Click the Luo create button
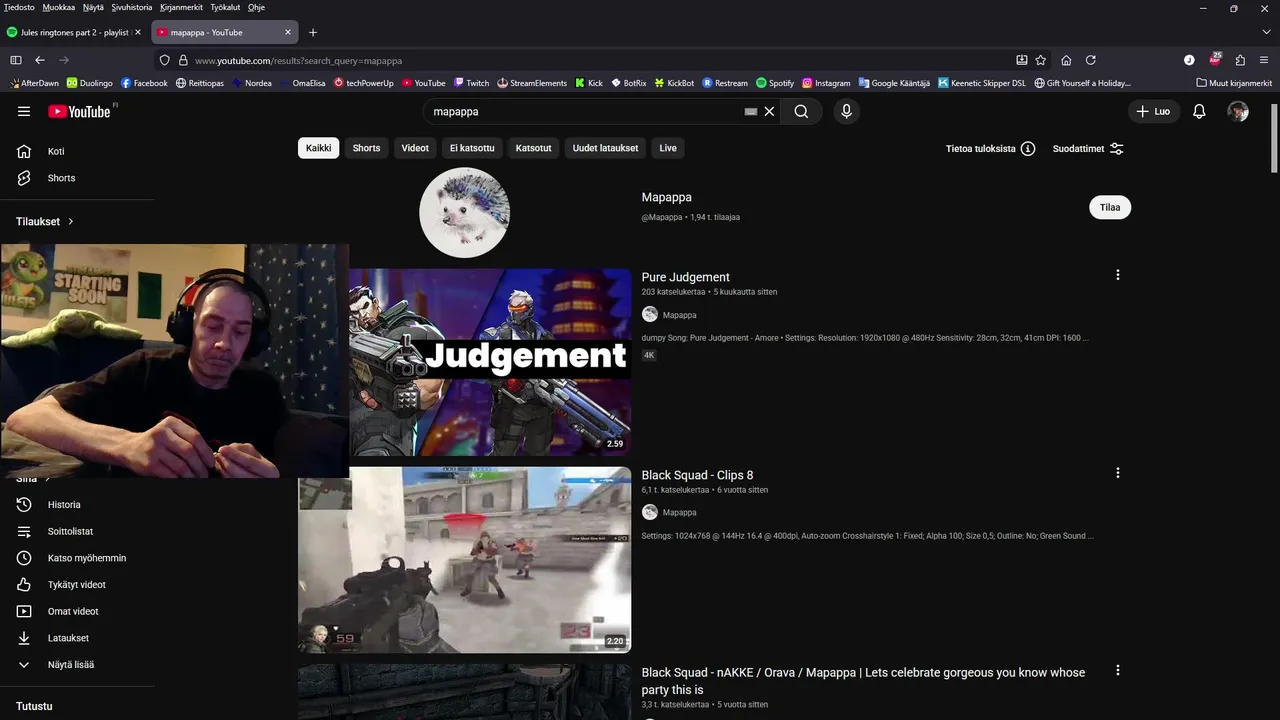 (x=1153, y=112)
